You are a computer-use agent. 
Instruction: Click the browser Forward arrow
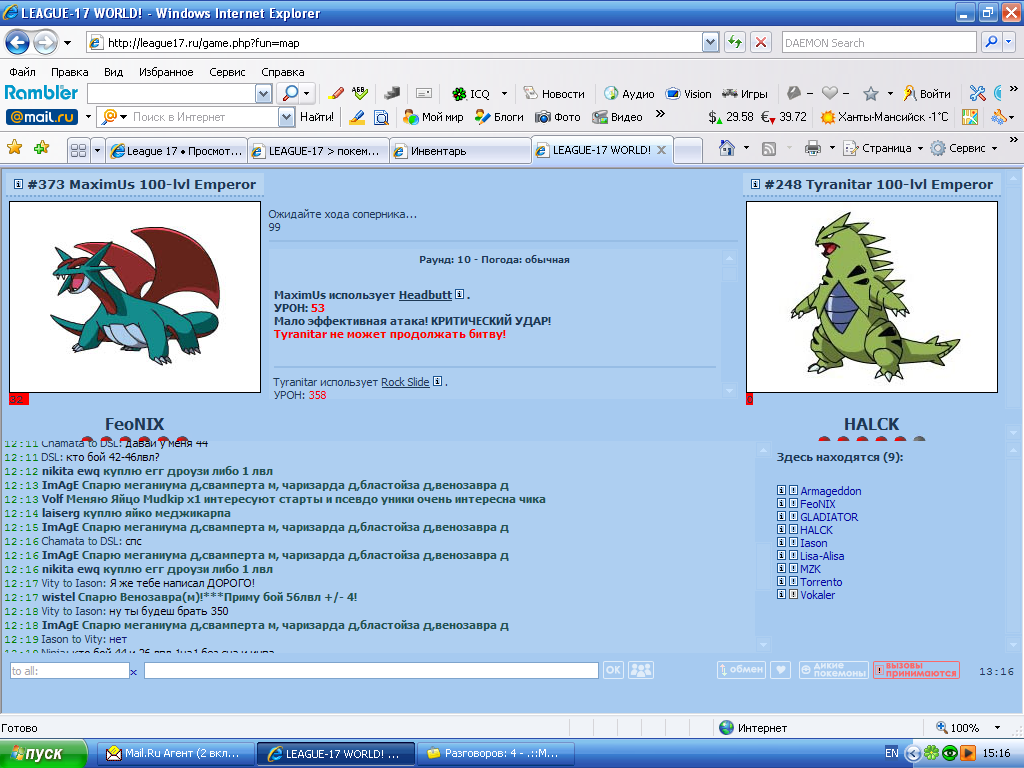[x=45, y=43]
